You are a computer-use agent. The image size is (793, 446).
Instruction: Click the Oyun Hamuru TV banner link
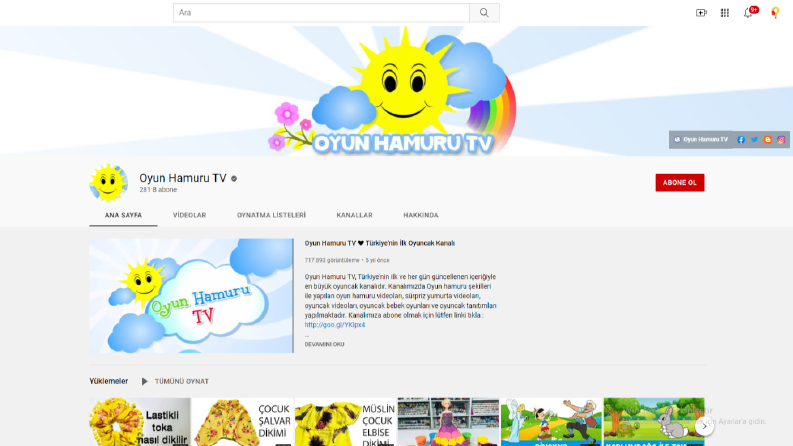coord(701,140)
